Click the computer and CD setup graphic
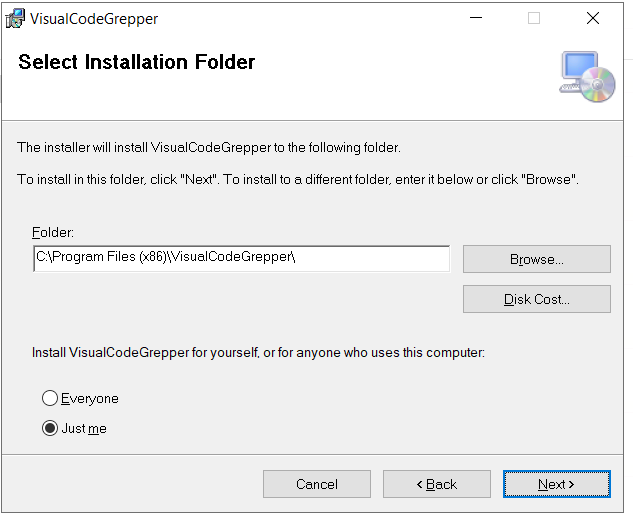This screenshot has height=526, width=633. click(587, 76)
